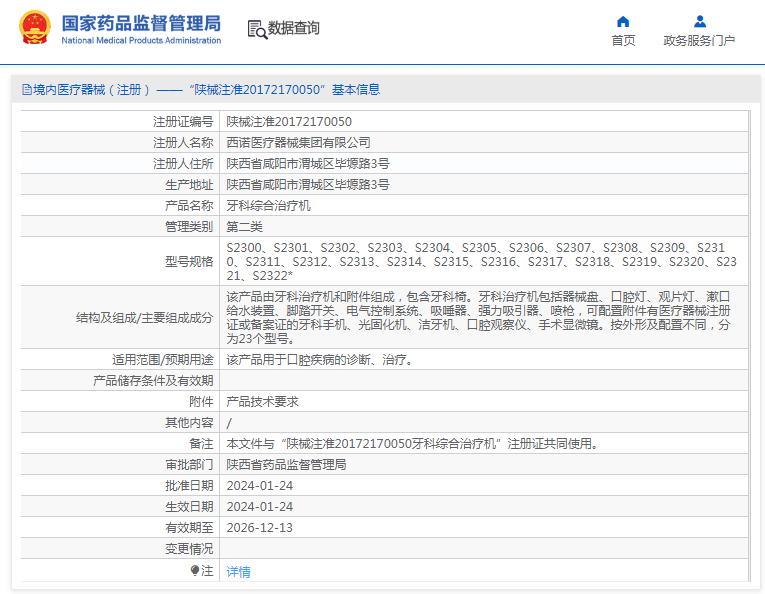Click the registrant name 西诺医疗器械集团有限公司

click(x=298, y=142)
